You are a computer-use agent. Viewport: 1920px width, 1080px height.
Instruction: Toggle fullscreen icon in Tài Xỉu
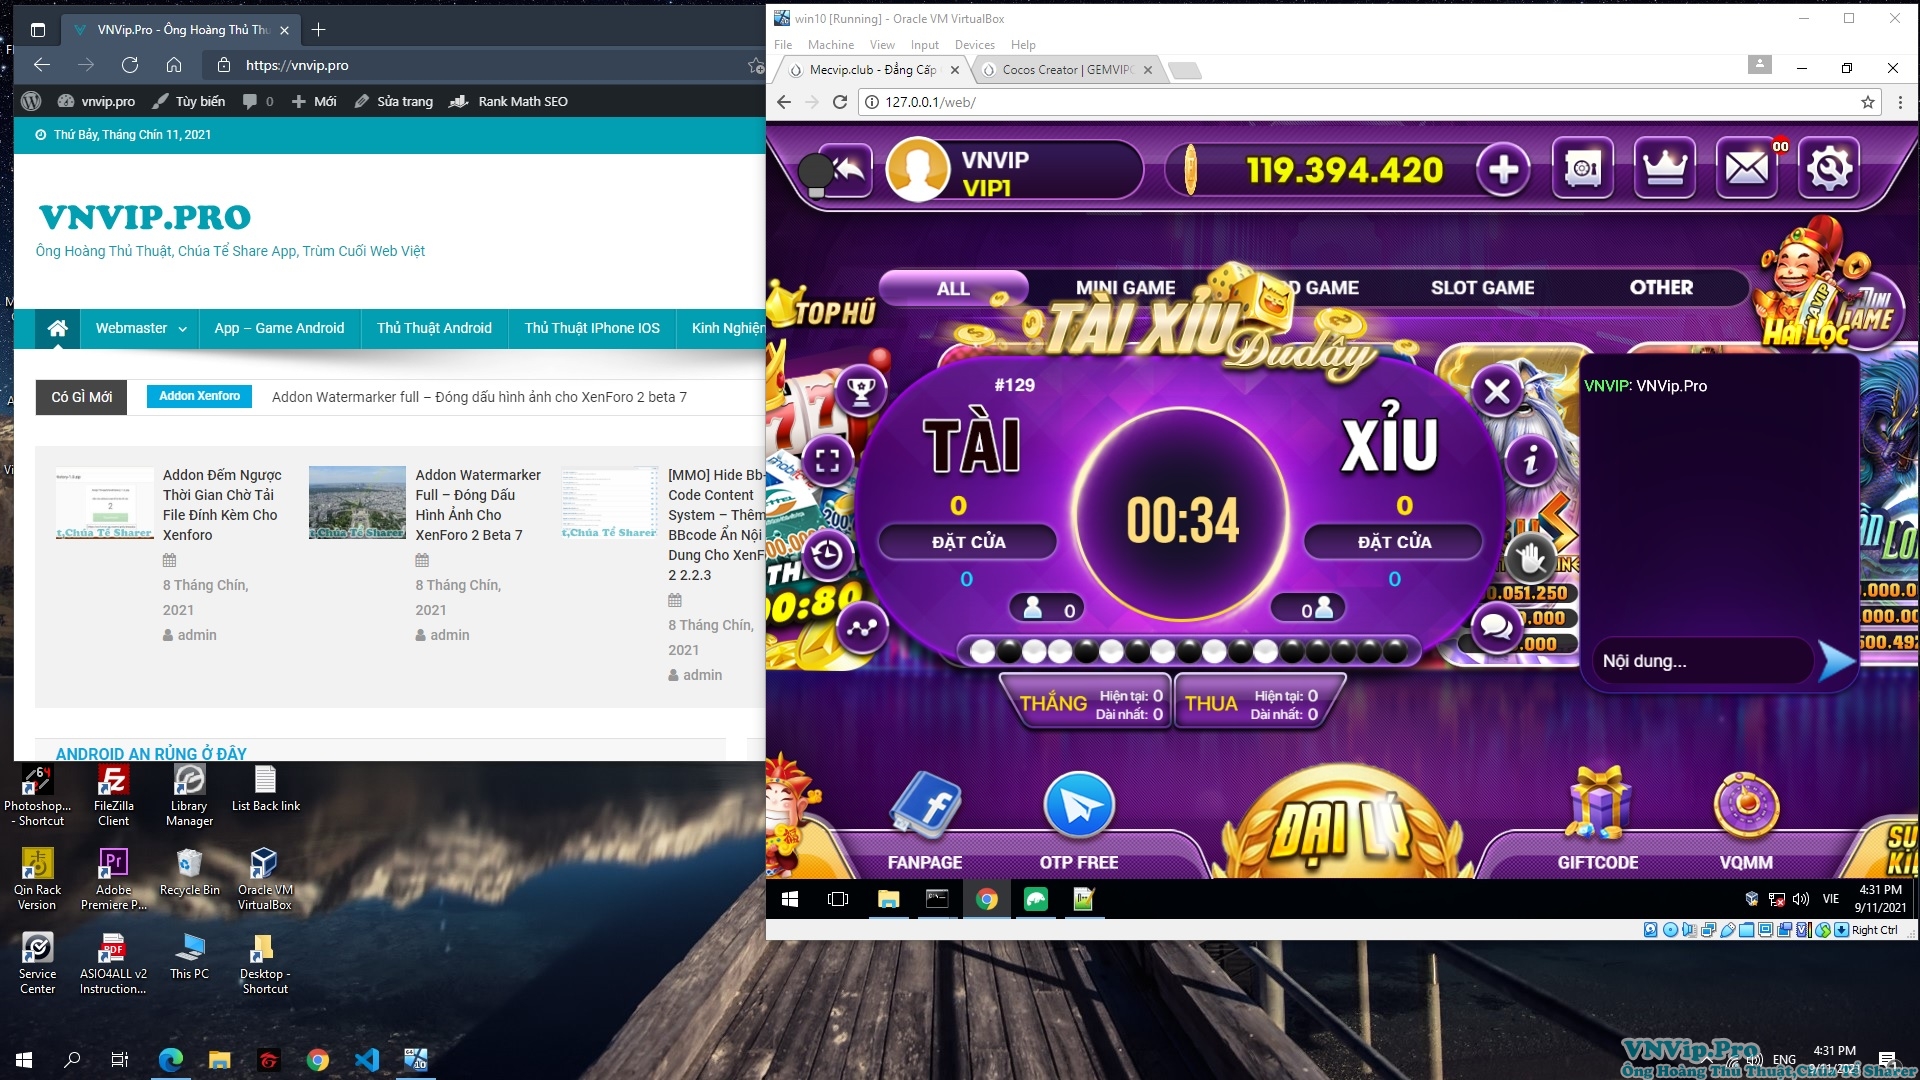click(x=827, y=460)
